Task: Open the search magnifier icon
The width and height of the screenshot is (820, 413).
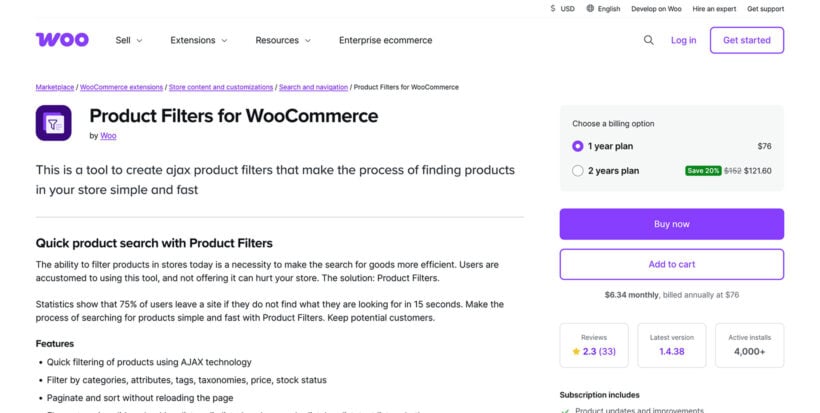Action: [x=649, y=40]
